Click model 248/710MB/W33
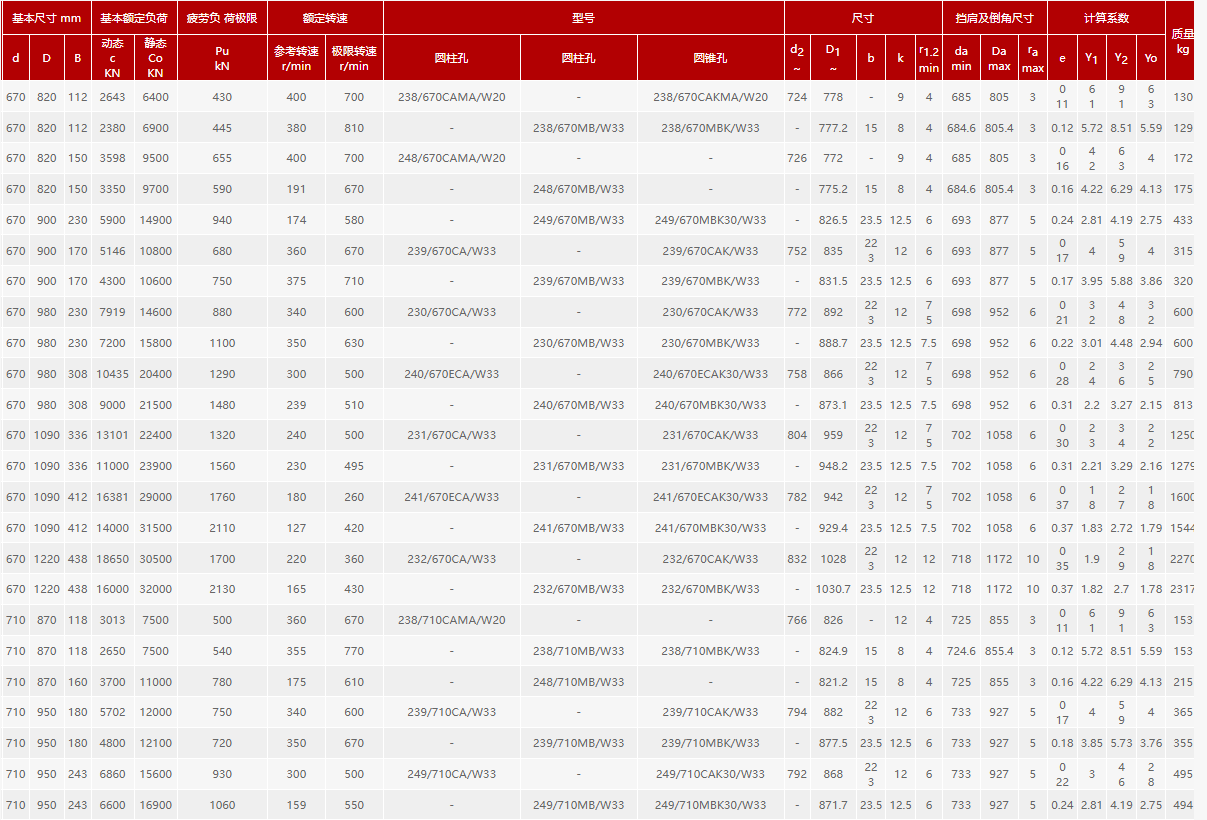 point(578,682)
